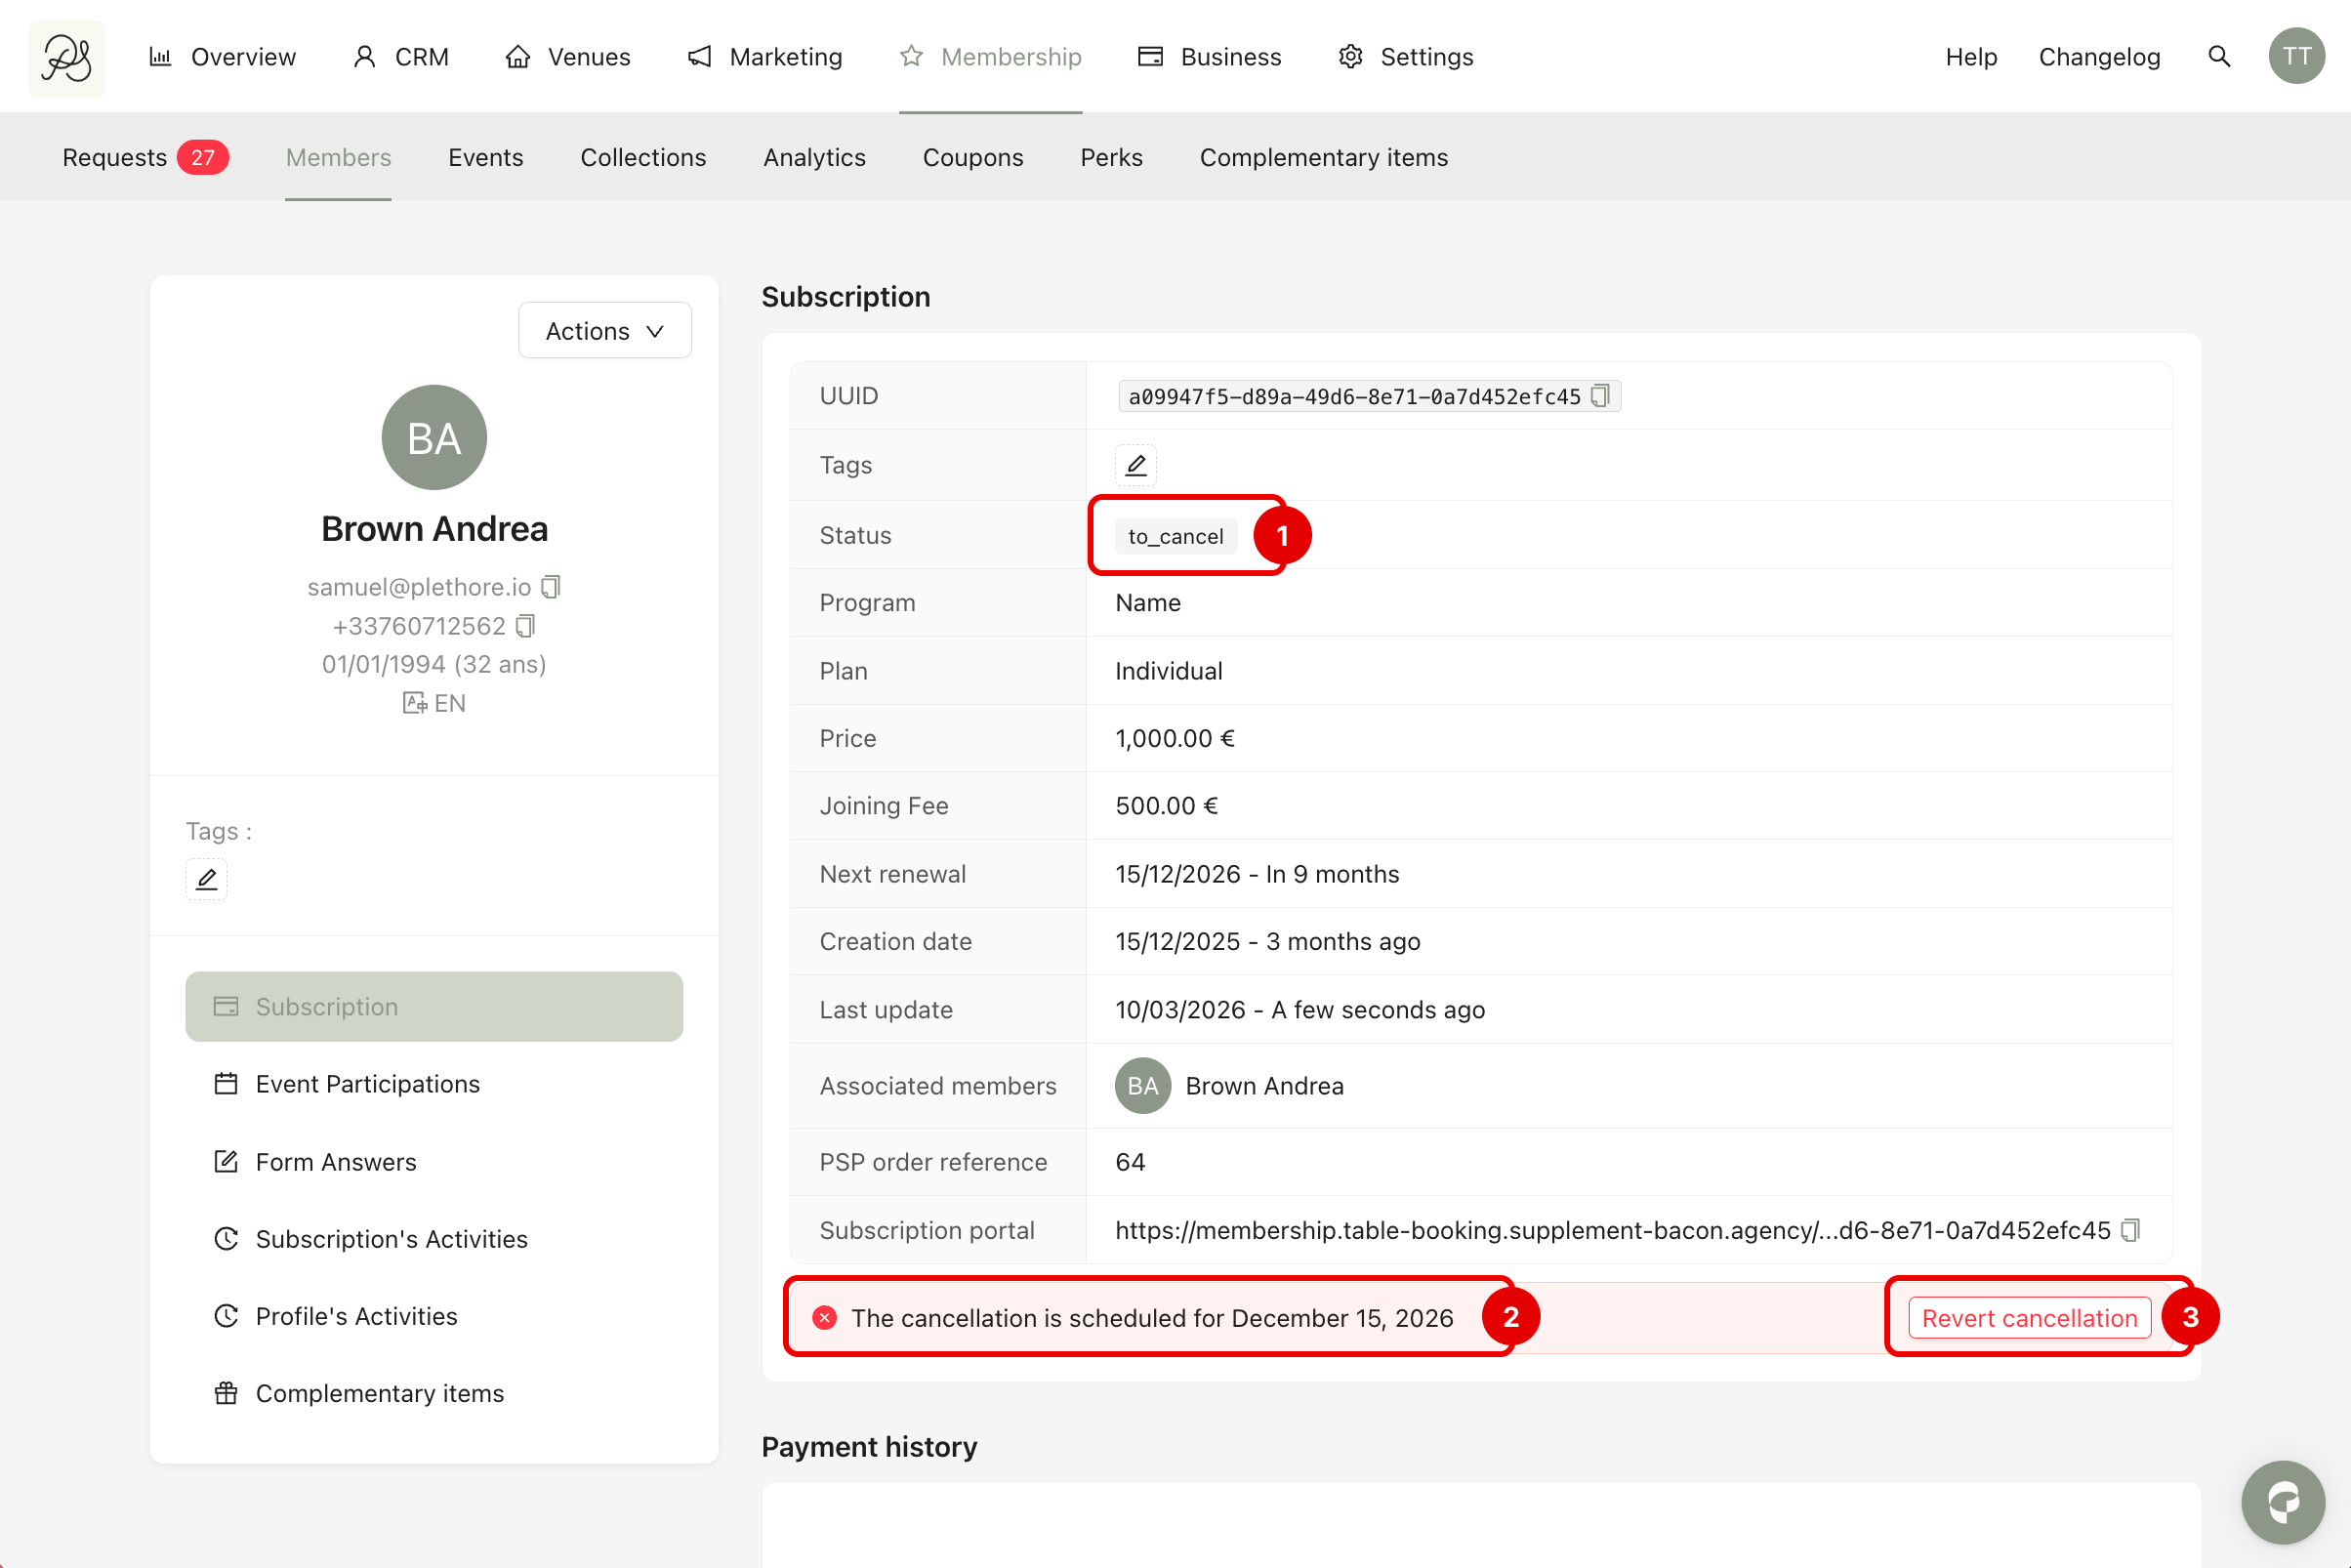Viewport: 2351px width, 1568px height.
Task: Open chat support bubble icon
Action: click(2283, 1502)
